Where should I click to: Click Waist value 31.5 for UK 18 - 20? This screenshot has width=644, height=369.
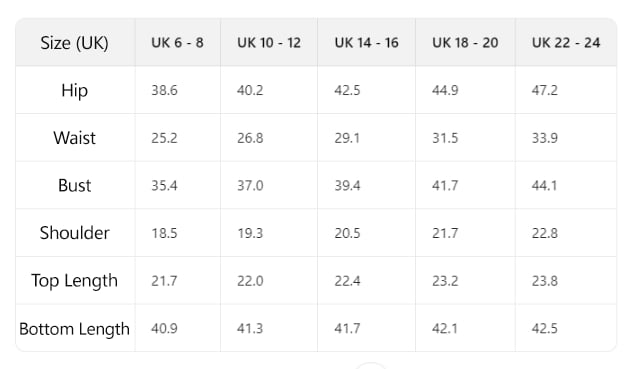pyautogui.click(x=445, y=138)
